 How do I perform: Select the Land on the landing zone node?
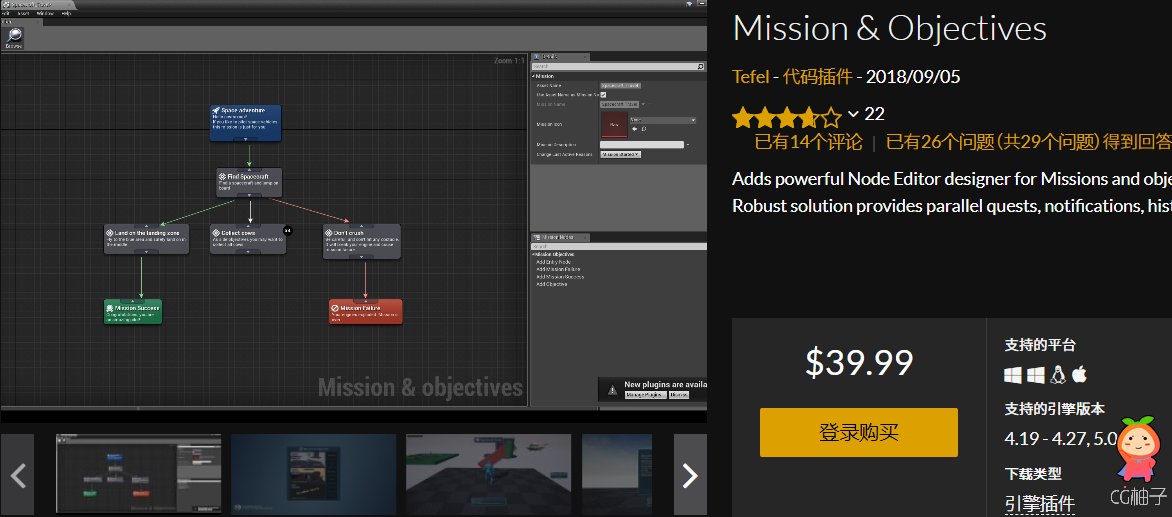(146, 240)
